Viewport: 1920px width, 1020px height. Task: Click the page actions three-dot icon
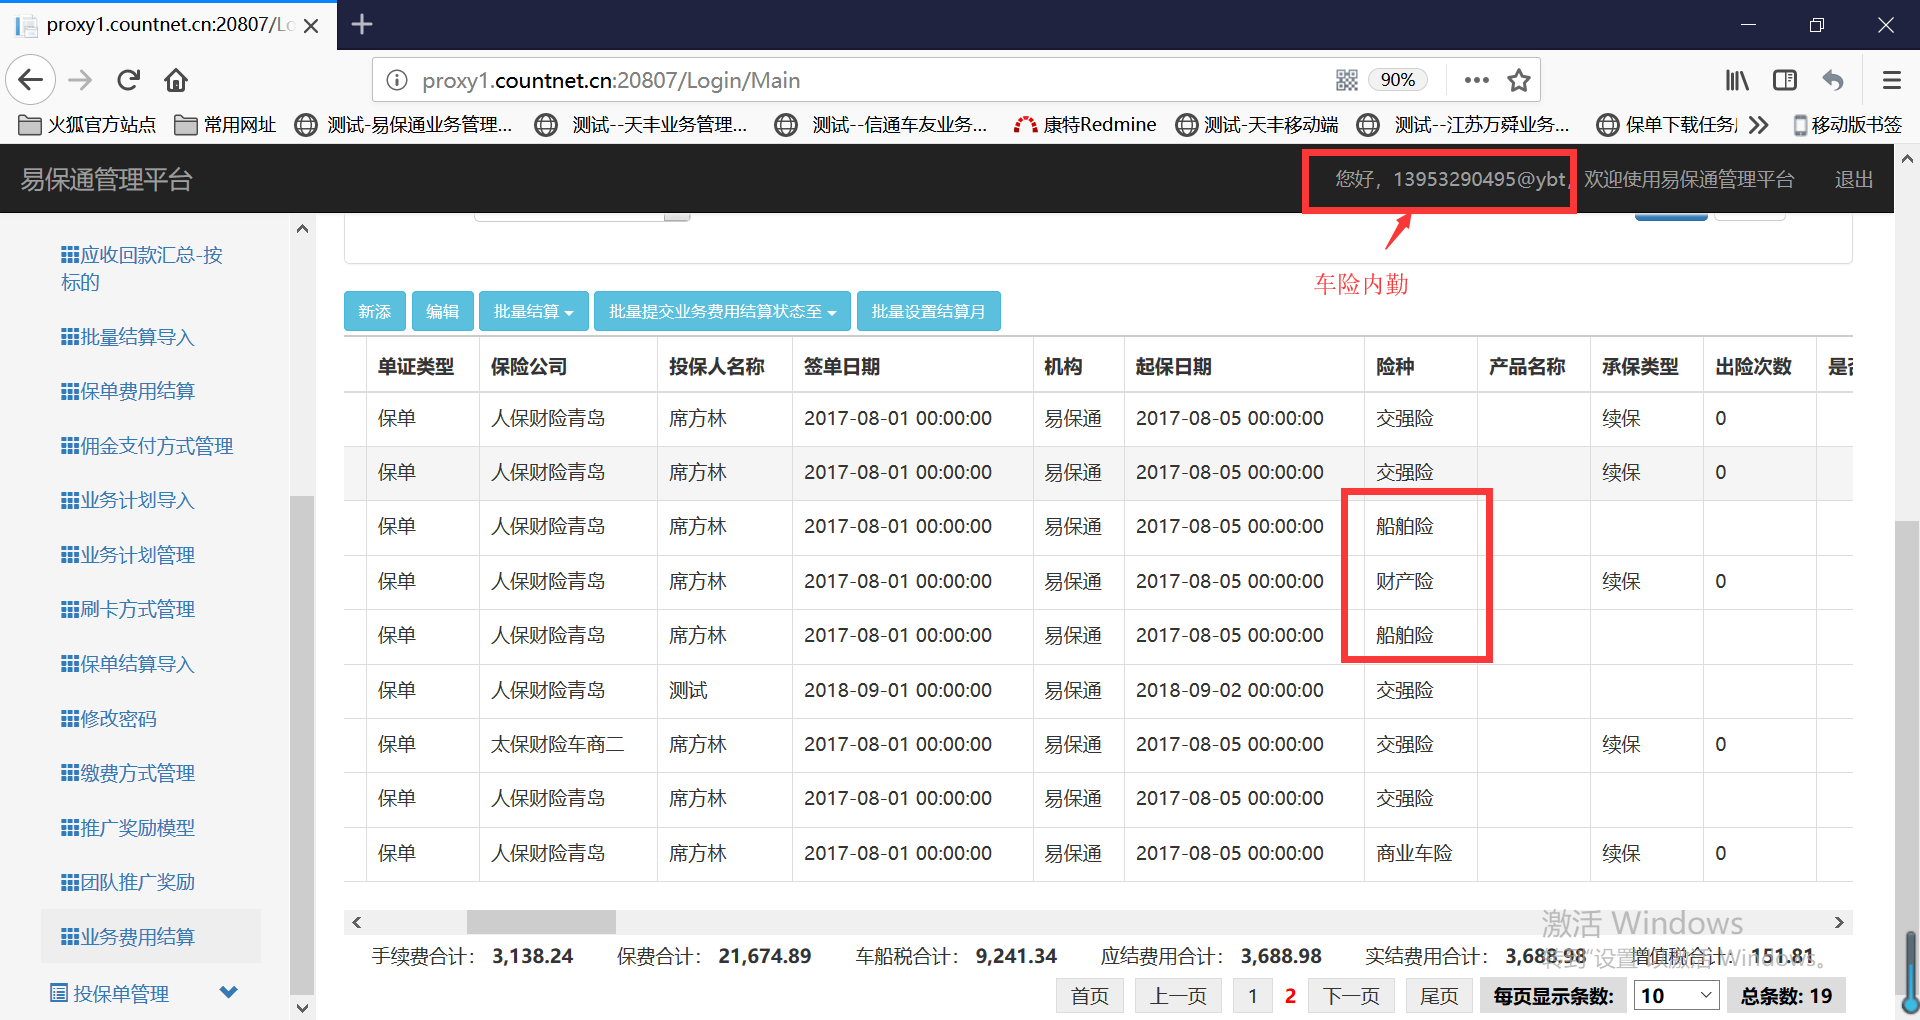pyautogui.click(x=1476, y=80)
